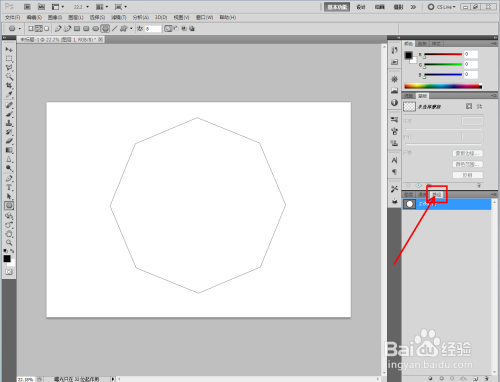The width and height of the screenshot is (500, 382).
Task: Select the Rectangular Marquee tool
Action: tap(9, 59)
